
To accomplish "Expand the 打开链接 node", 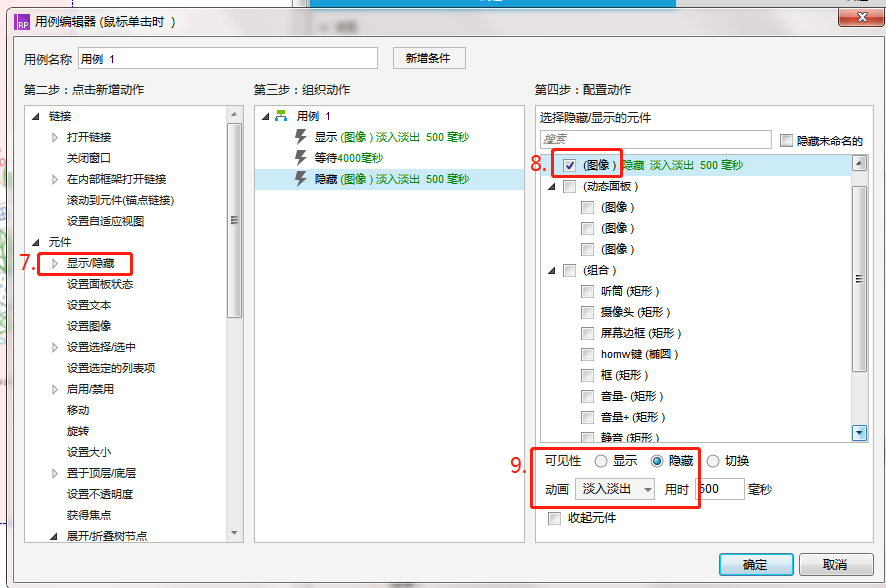I will [x=55, y=137].
